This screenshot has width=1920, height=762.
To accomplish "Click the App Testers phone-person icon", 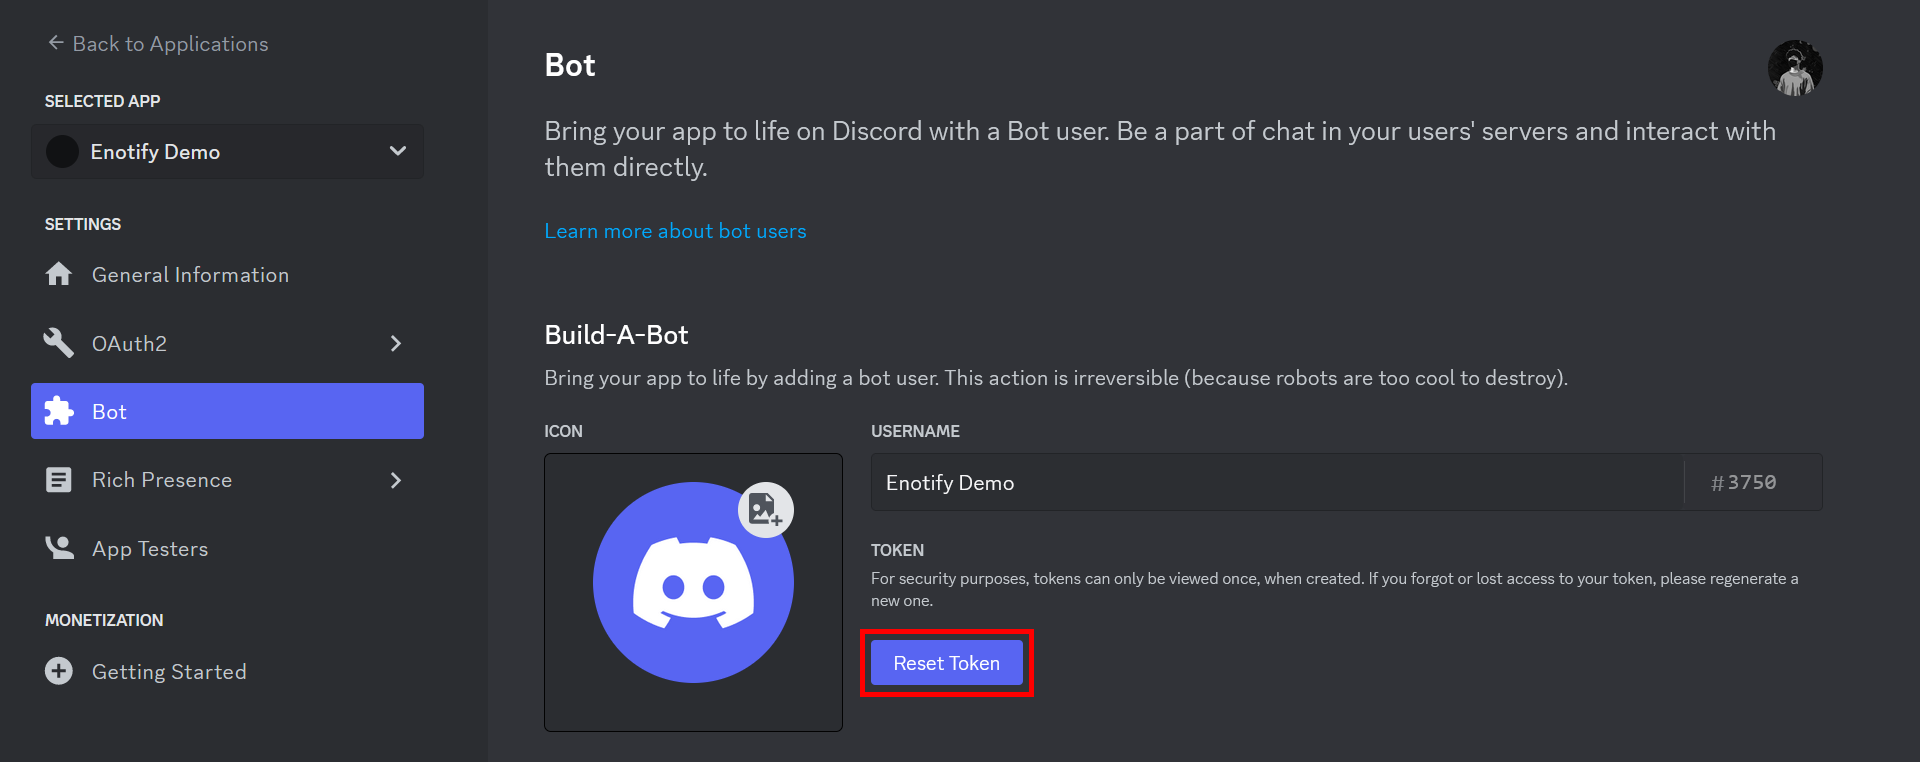I will (x=59, y=548).
